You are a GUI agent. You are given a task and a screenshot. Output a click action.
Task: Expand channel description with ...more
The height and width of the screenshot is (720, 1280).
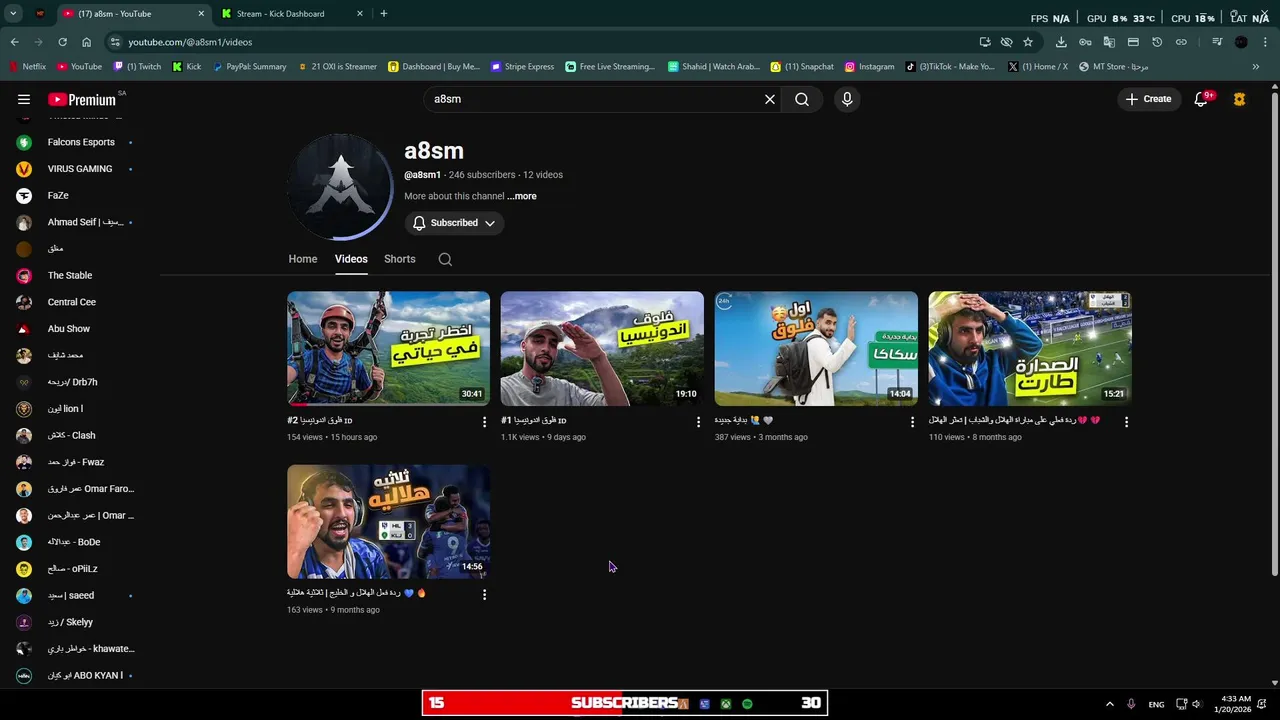(521, 196)
